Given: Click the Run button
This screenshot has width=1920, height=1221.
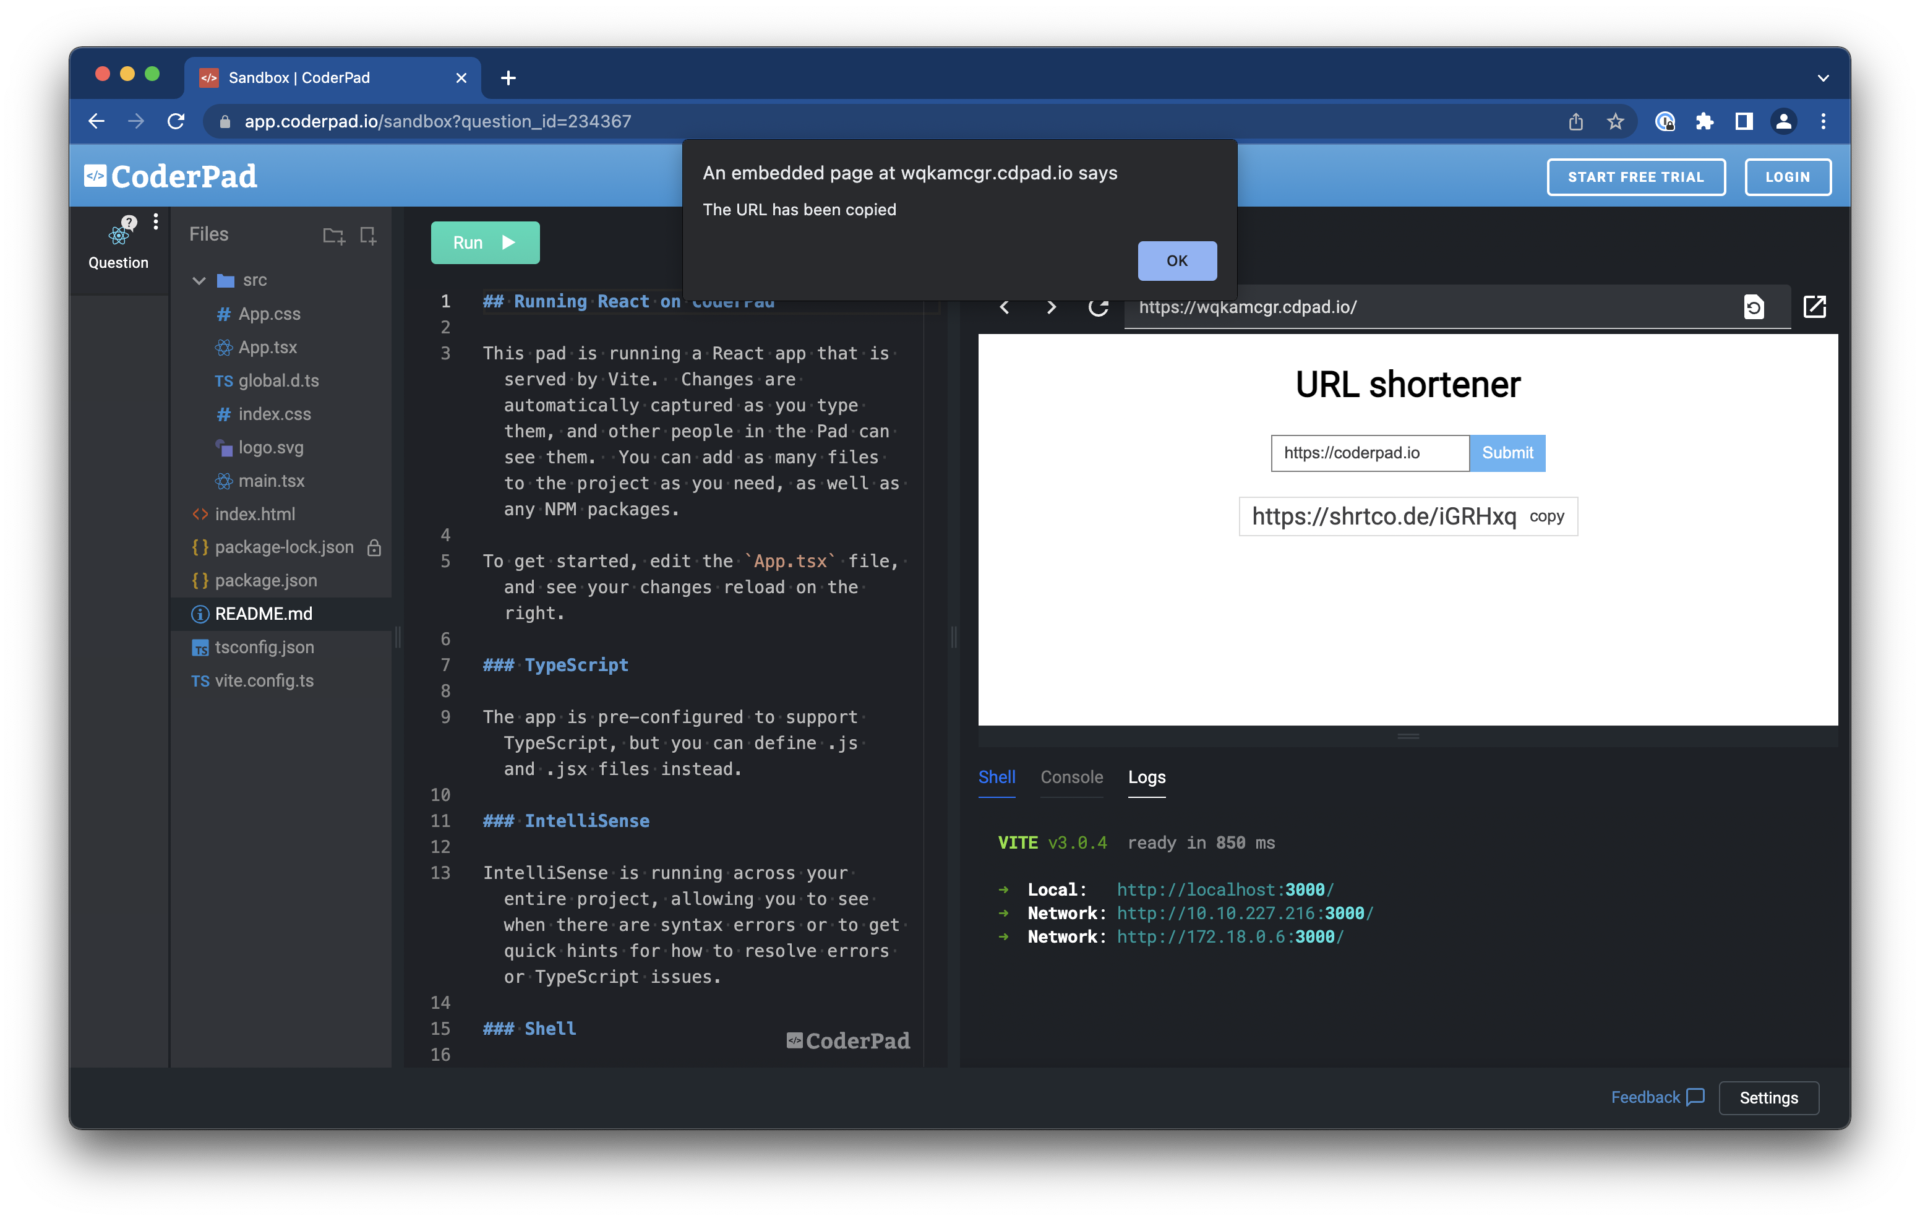Looking at the screenshot, I should point(485,243).
